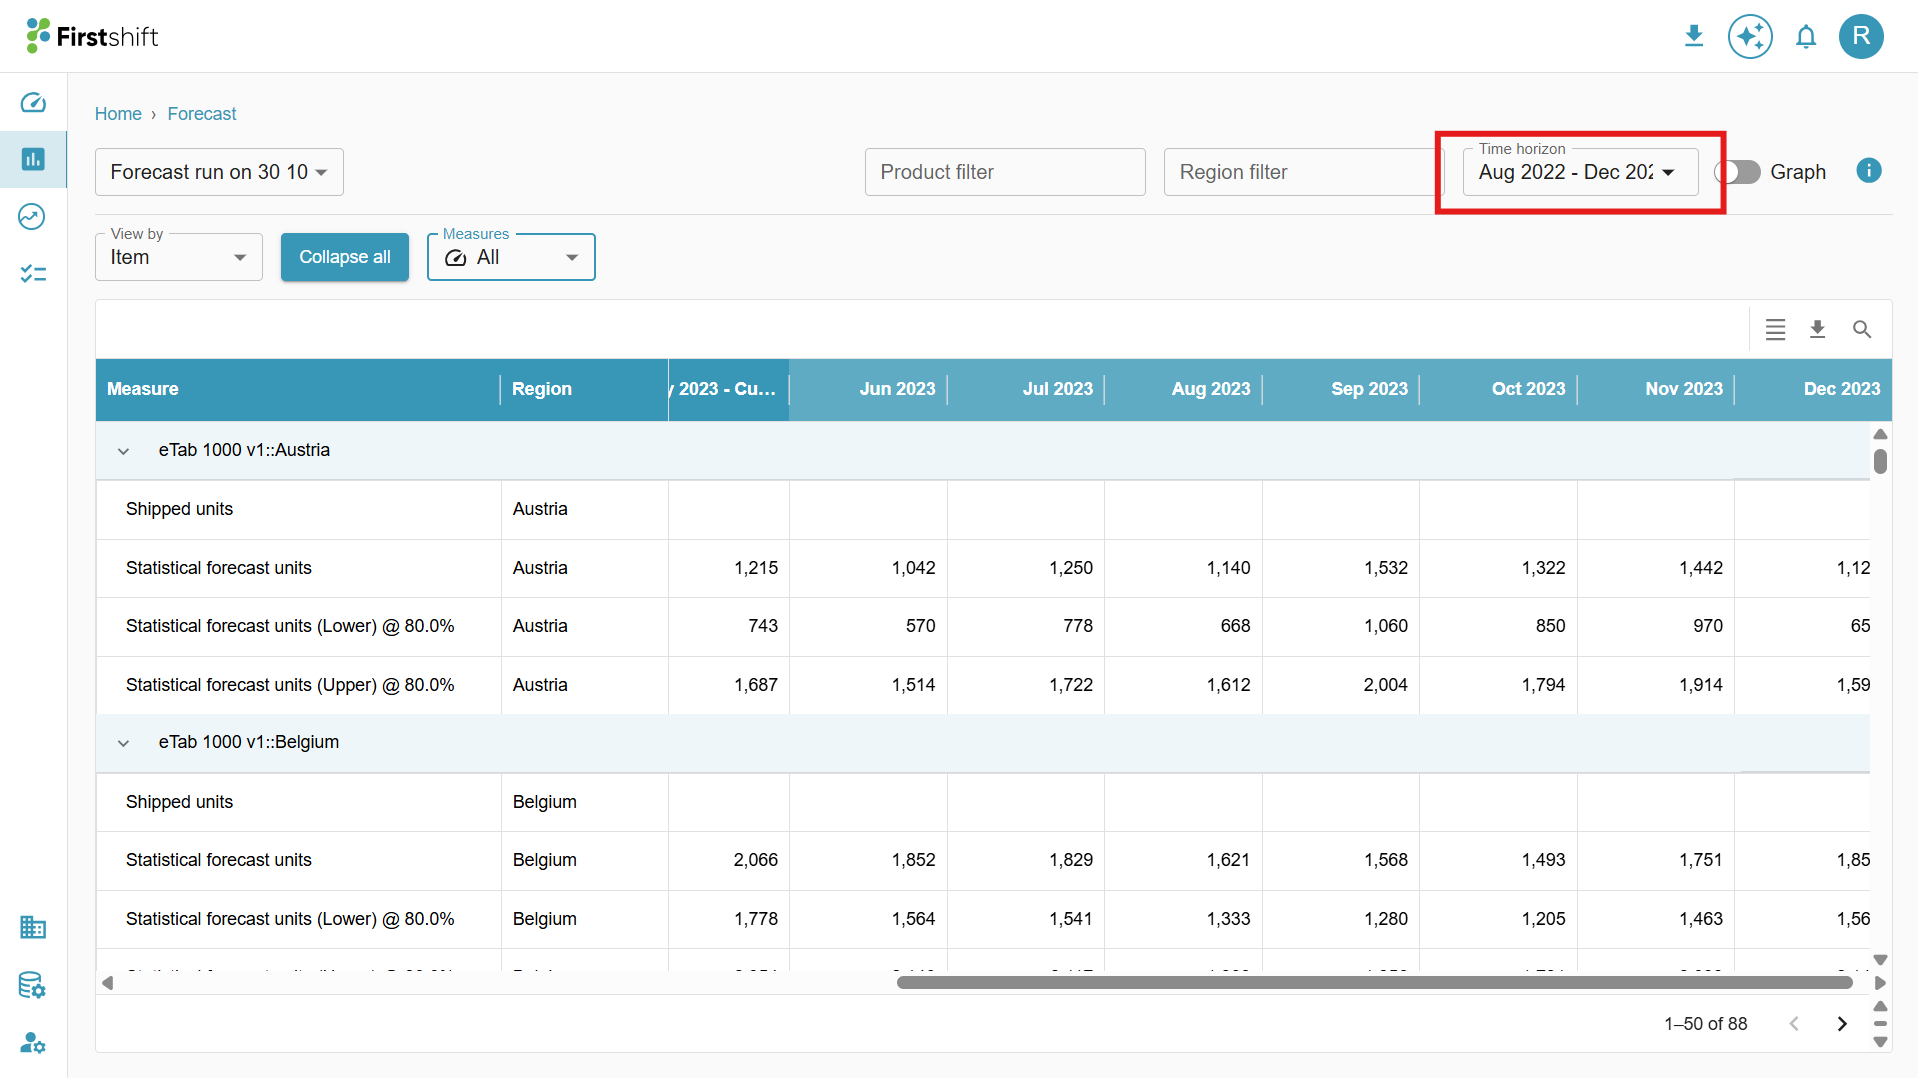This screenshot has width=1918, height=1078.
Task: Click the Measure column header
Action: (x=298, y=389)
